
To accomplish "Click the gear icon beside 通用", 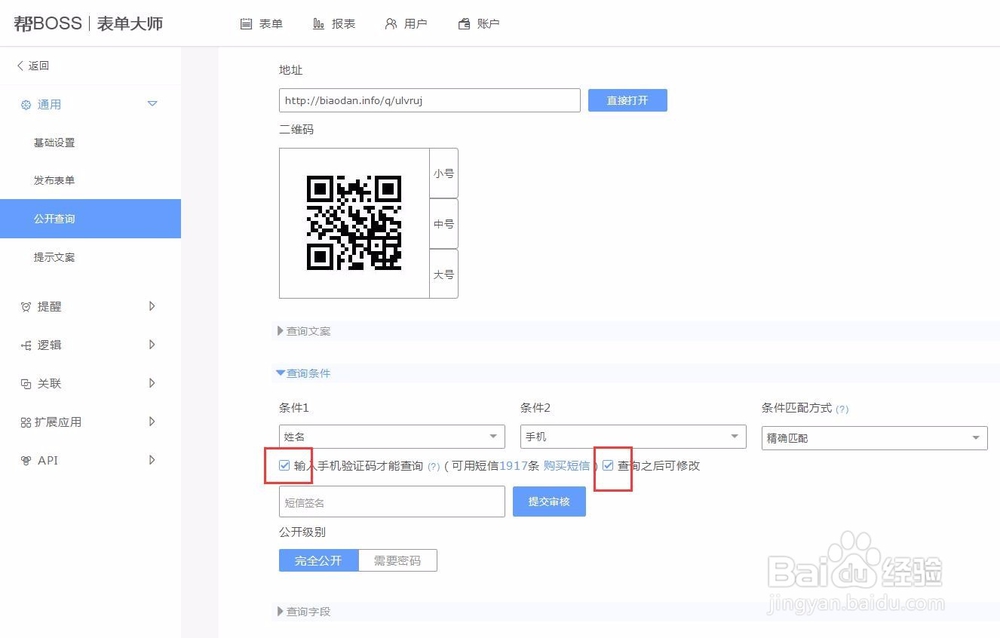I will [26, 105].
